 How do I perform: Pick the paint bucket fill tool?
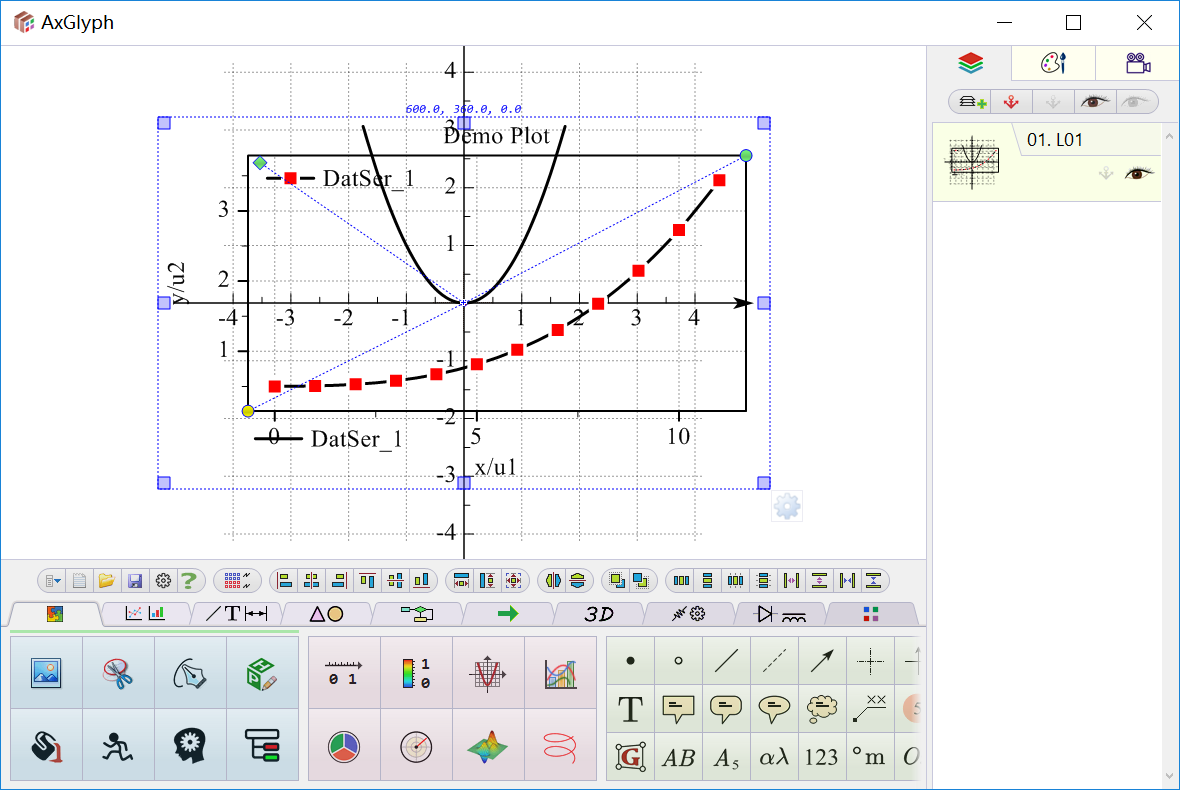[x=46, y=746]
